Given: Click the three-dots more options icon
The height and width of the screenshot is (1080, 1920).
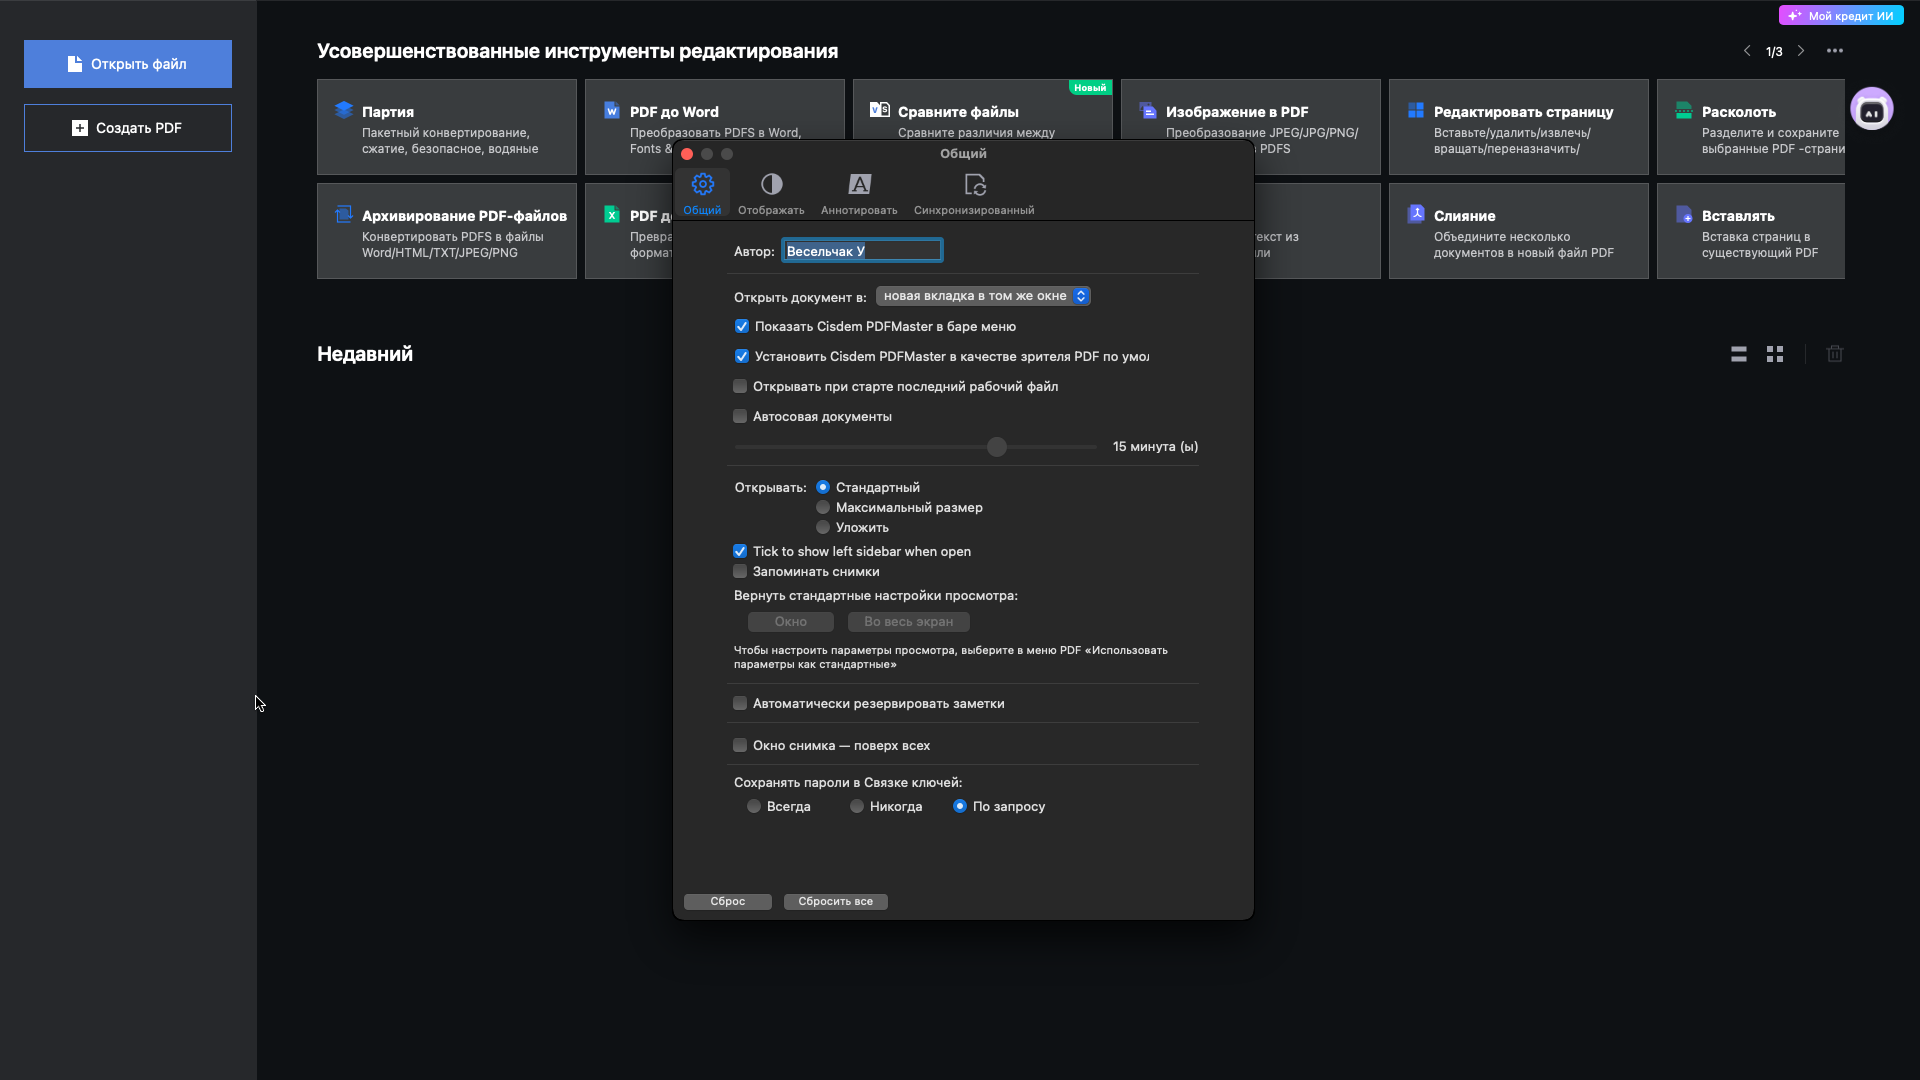Looking at the screenshot, I should [x=1835, y=51].
